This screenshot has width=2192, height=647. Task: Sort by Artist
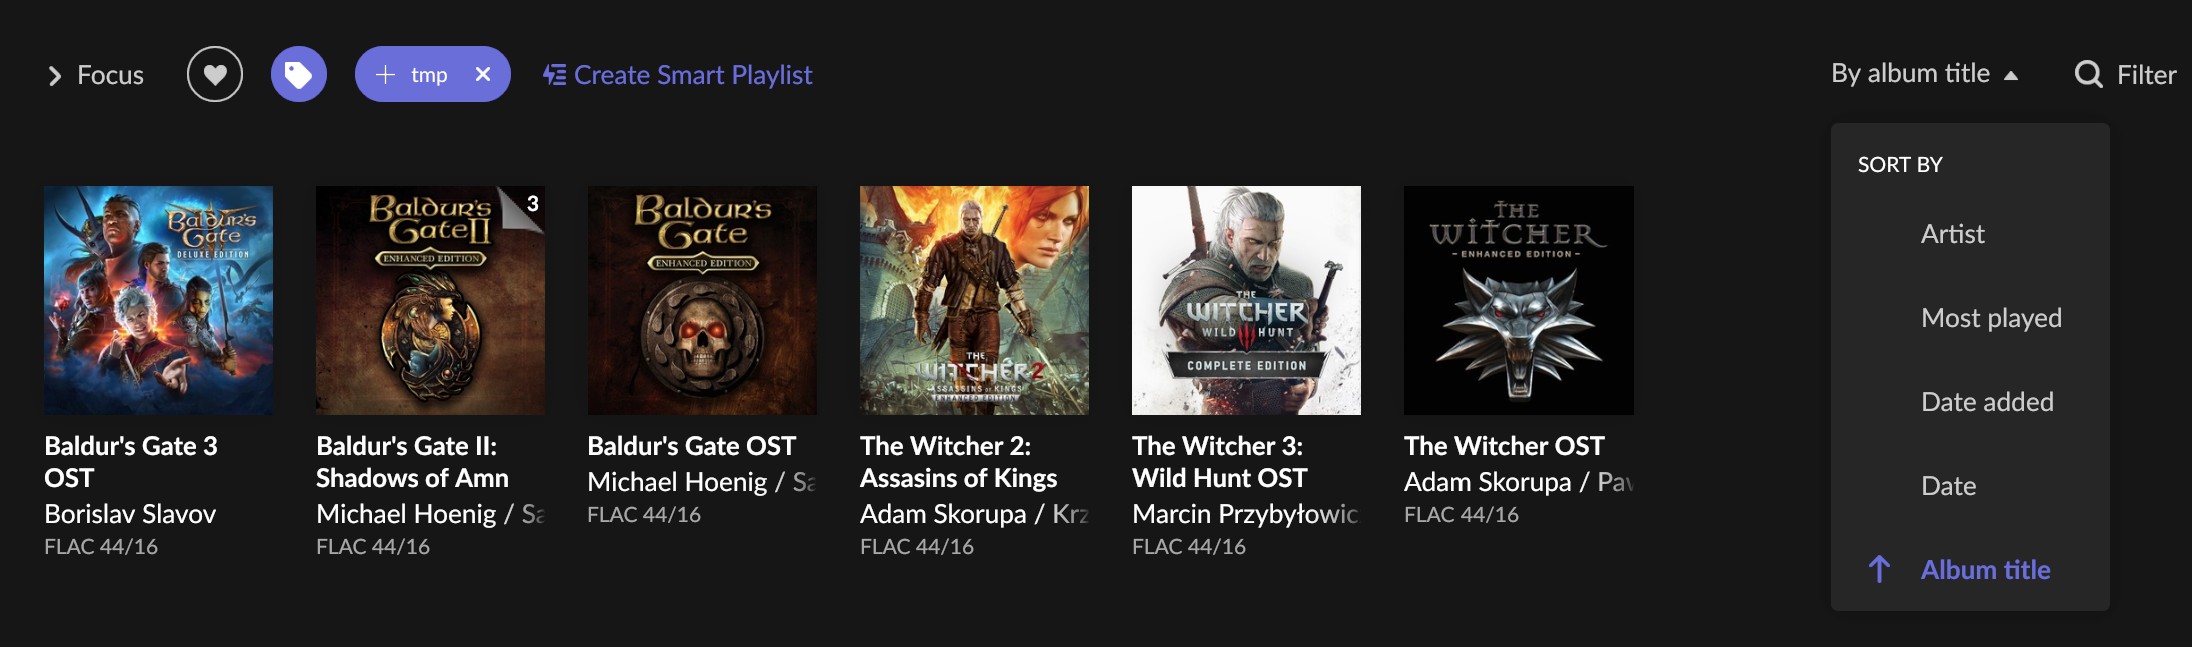coord(1952,234)
